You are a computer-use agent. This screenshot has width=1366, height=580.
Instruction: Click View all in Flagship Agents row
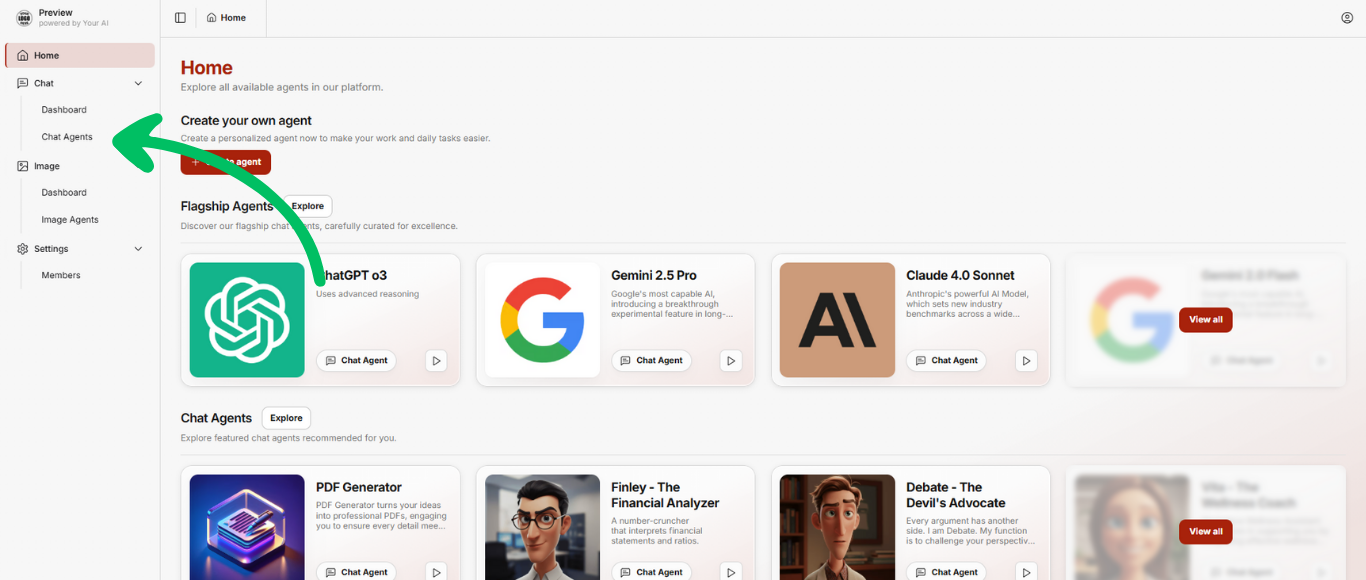click(1206, 320)
